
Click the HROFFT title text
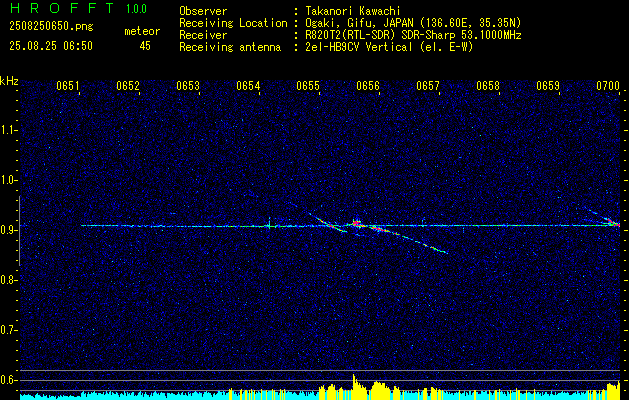(61, 8)
